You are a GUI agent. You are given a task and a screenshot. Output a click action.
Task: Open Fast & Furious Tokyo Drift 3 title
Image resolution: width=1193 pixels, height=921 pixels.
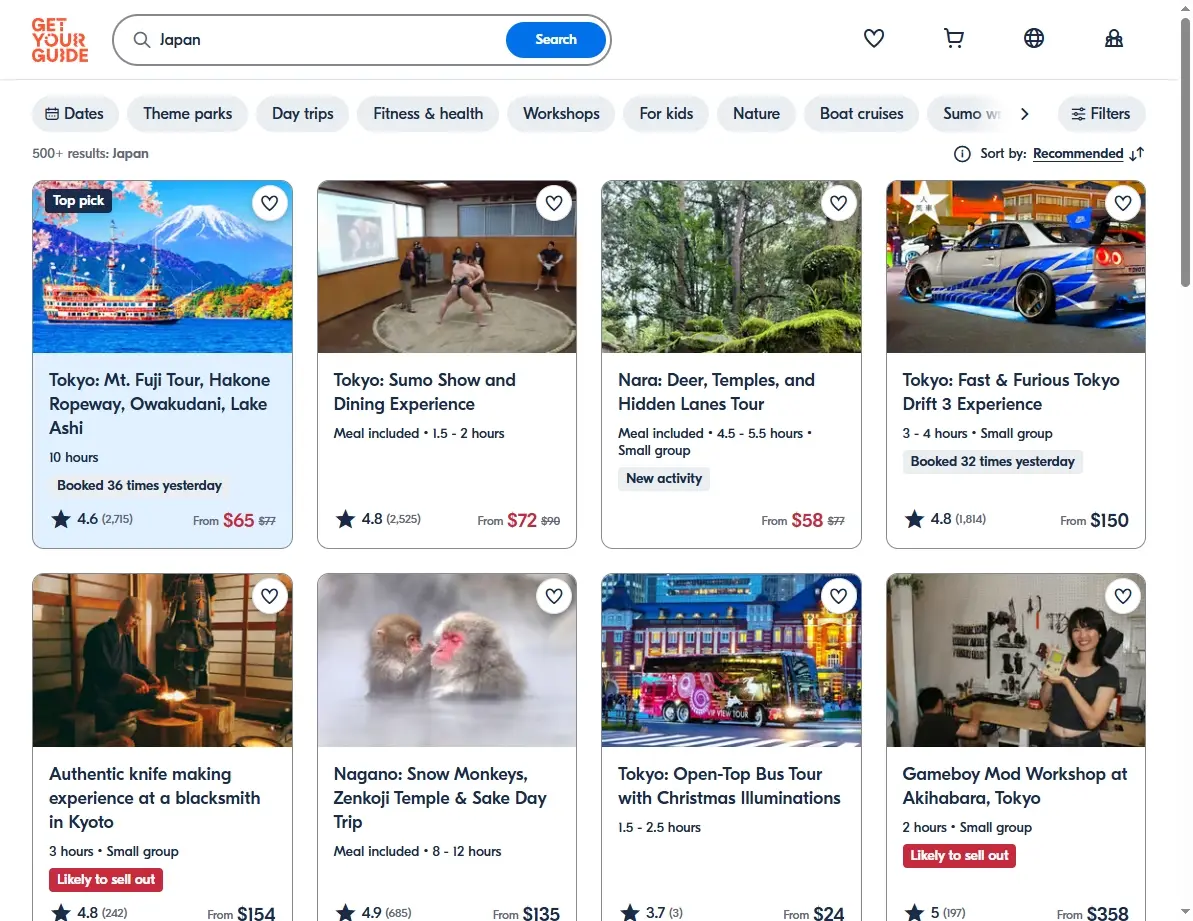coord(1010,392)
